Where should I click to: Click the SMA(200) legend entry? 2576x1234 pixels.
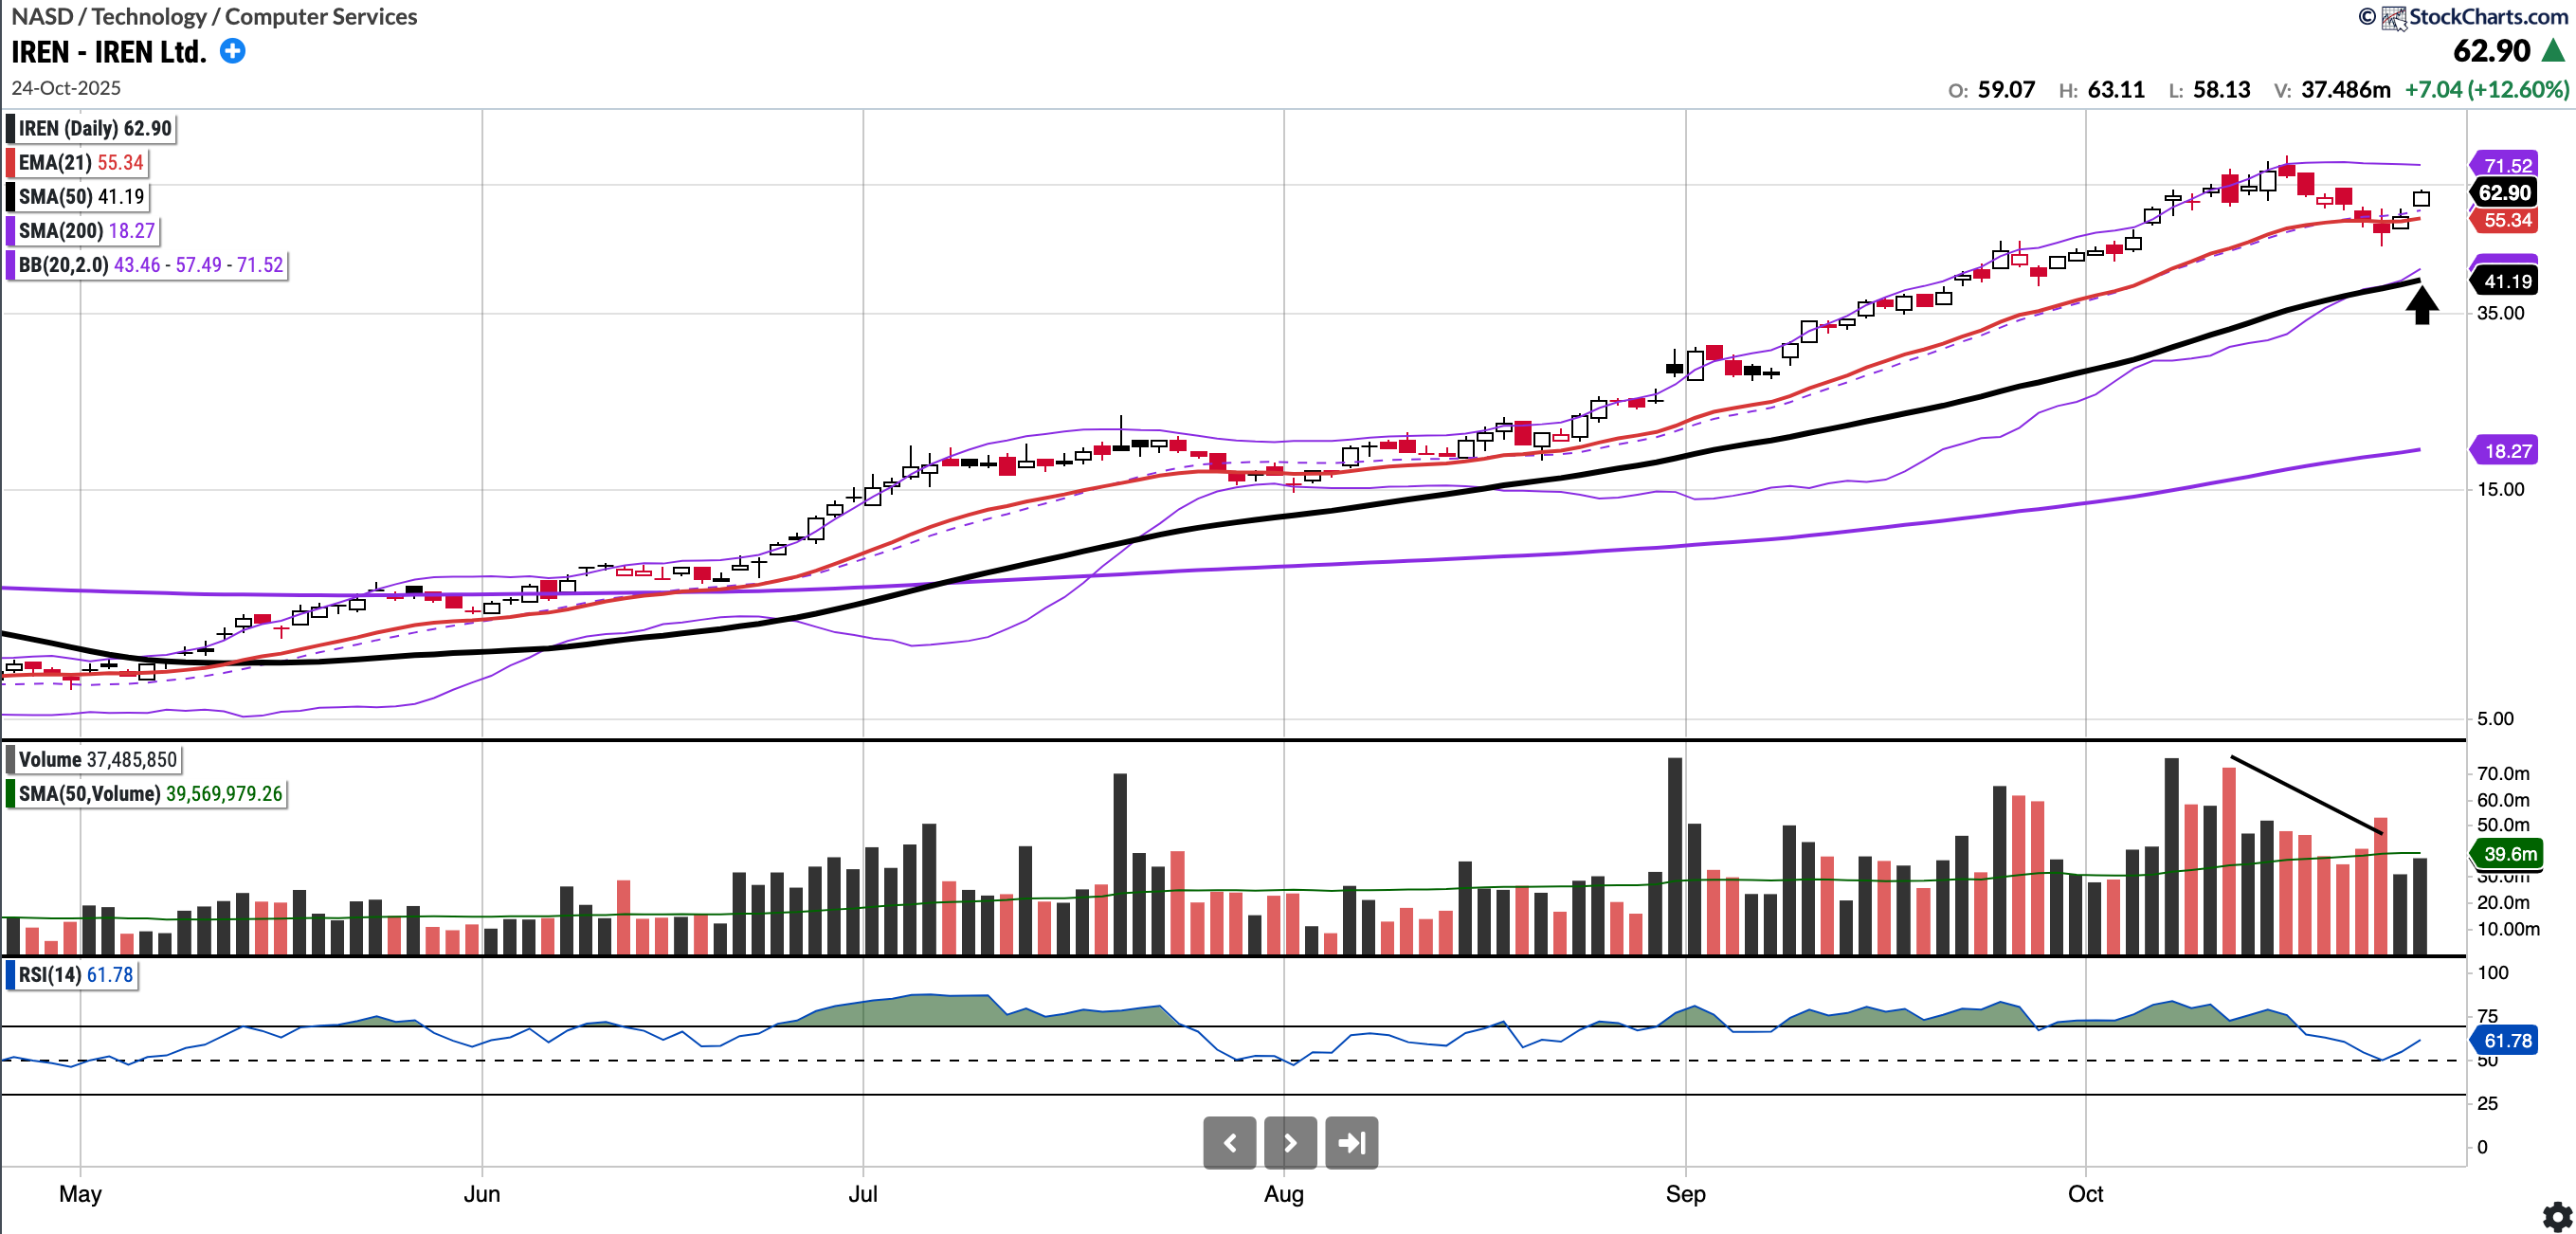pos(86,230)
